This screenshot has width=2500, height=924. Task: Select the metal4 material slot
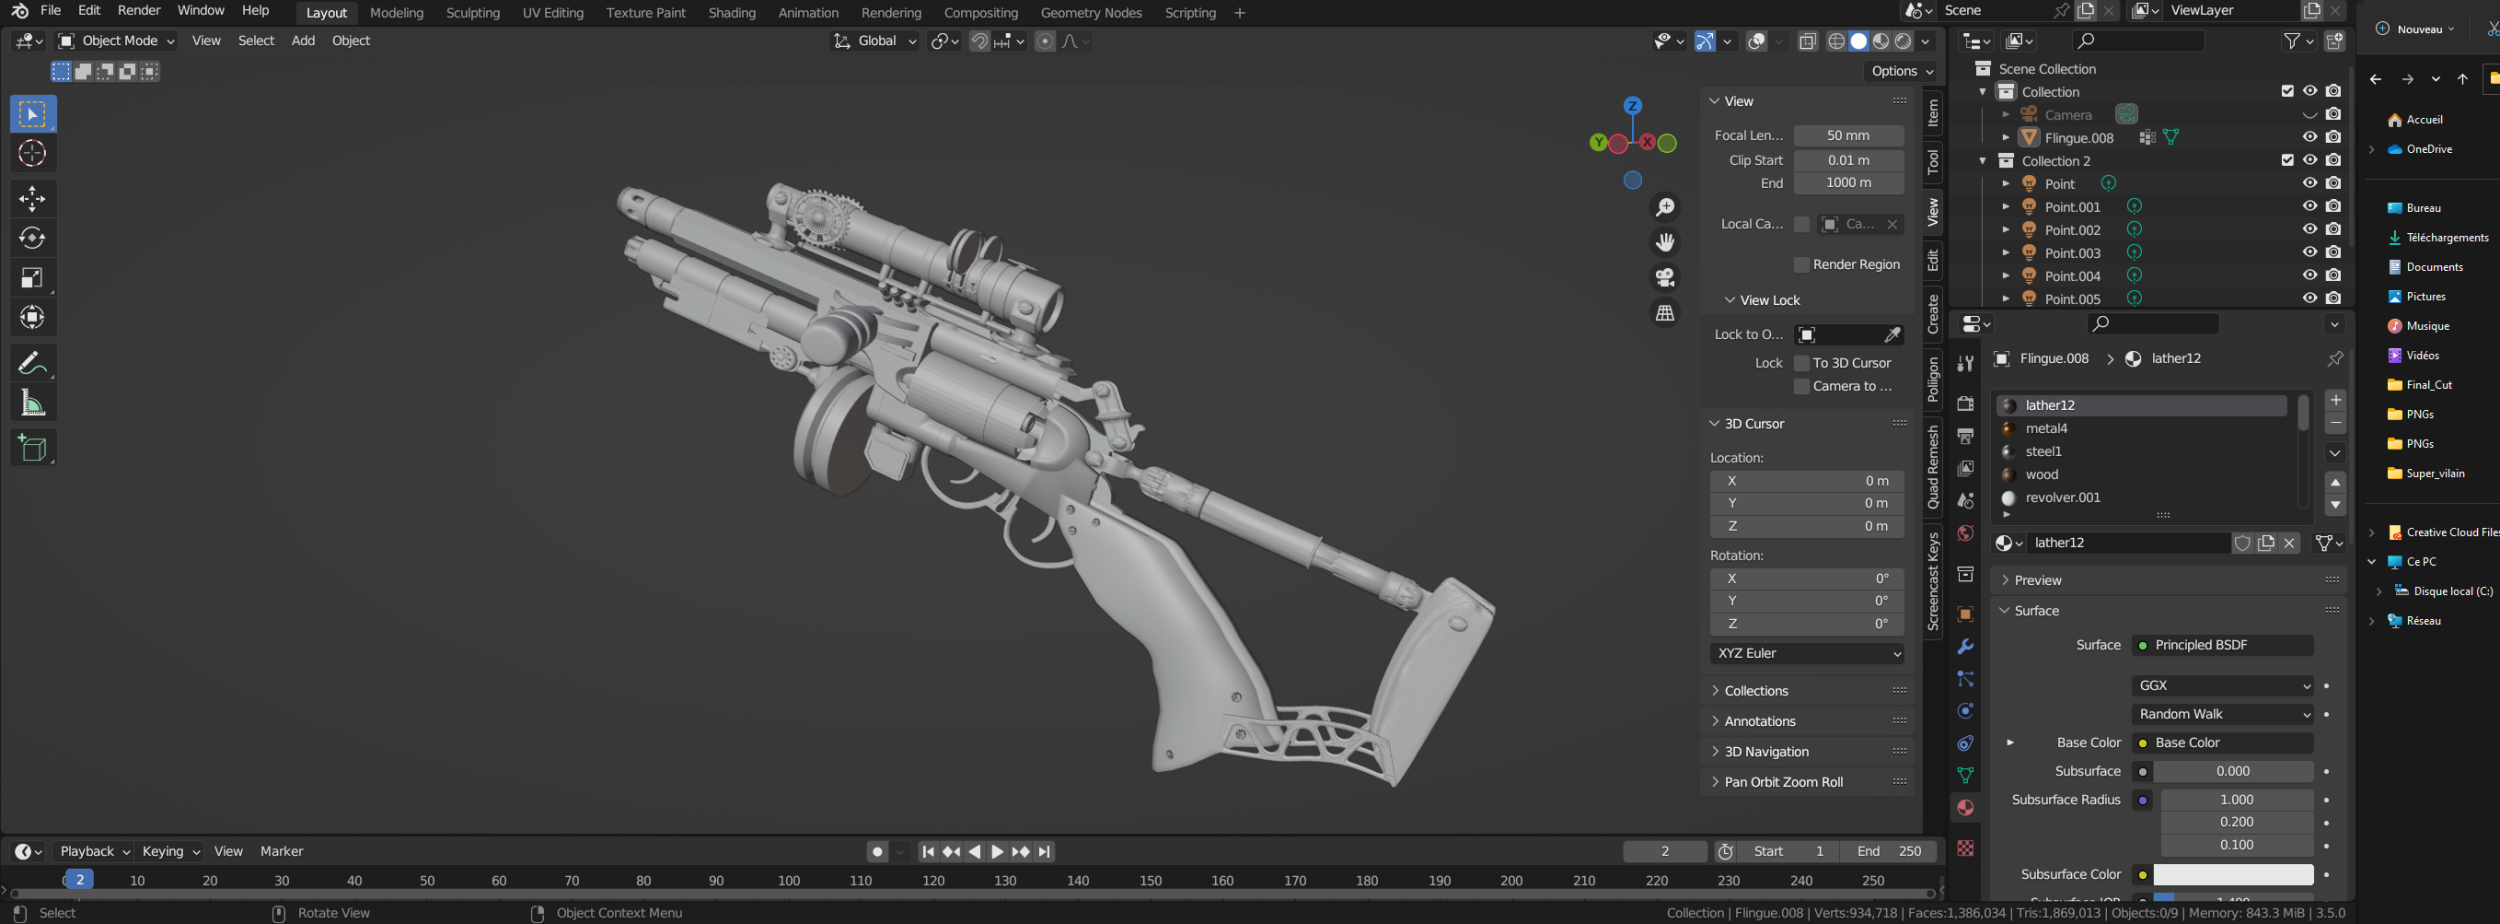point(2046,428)
